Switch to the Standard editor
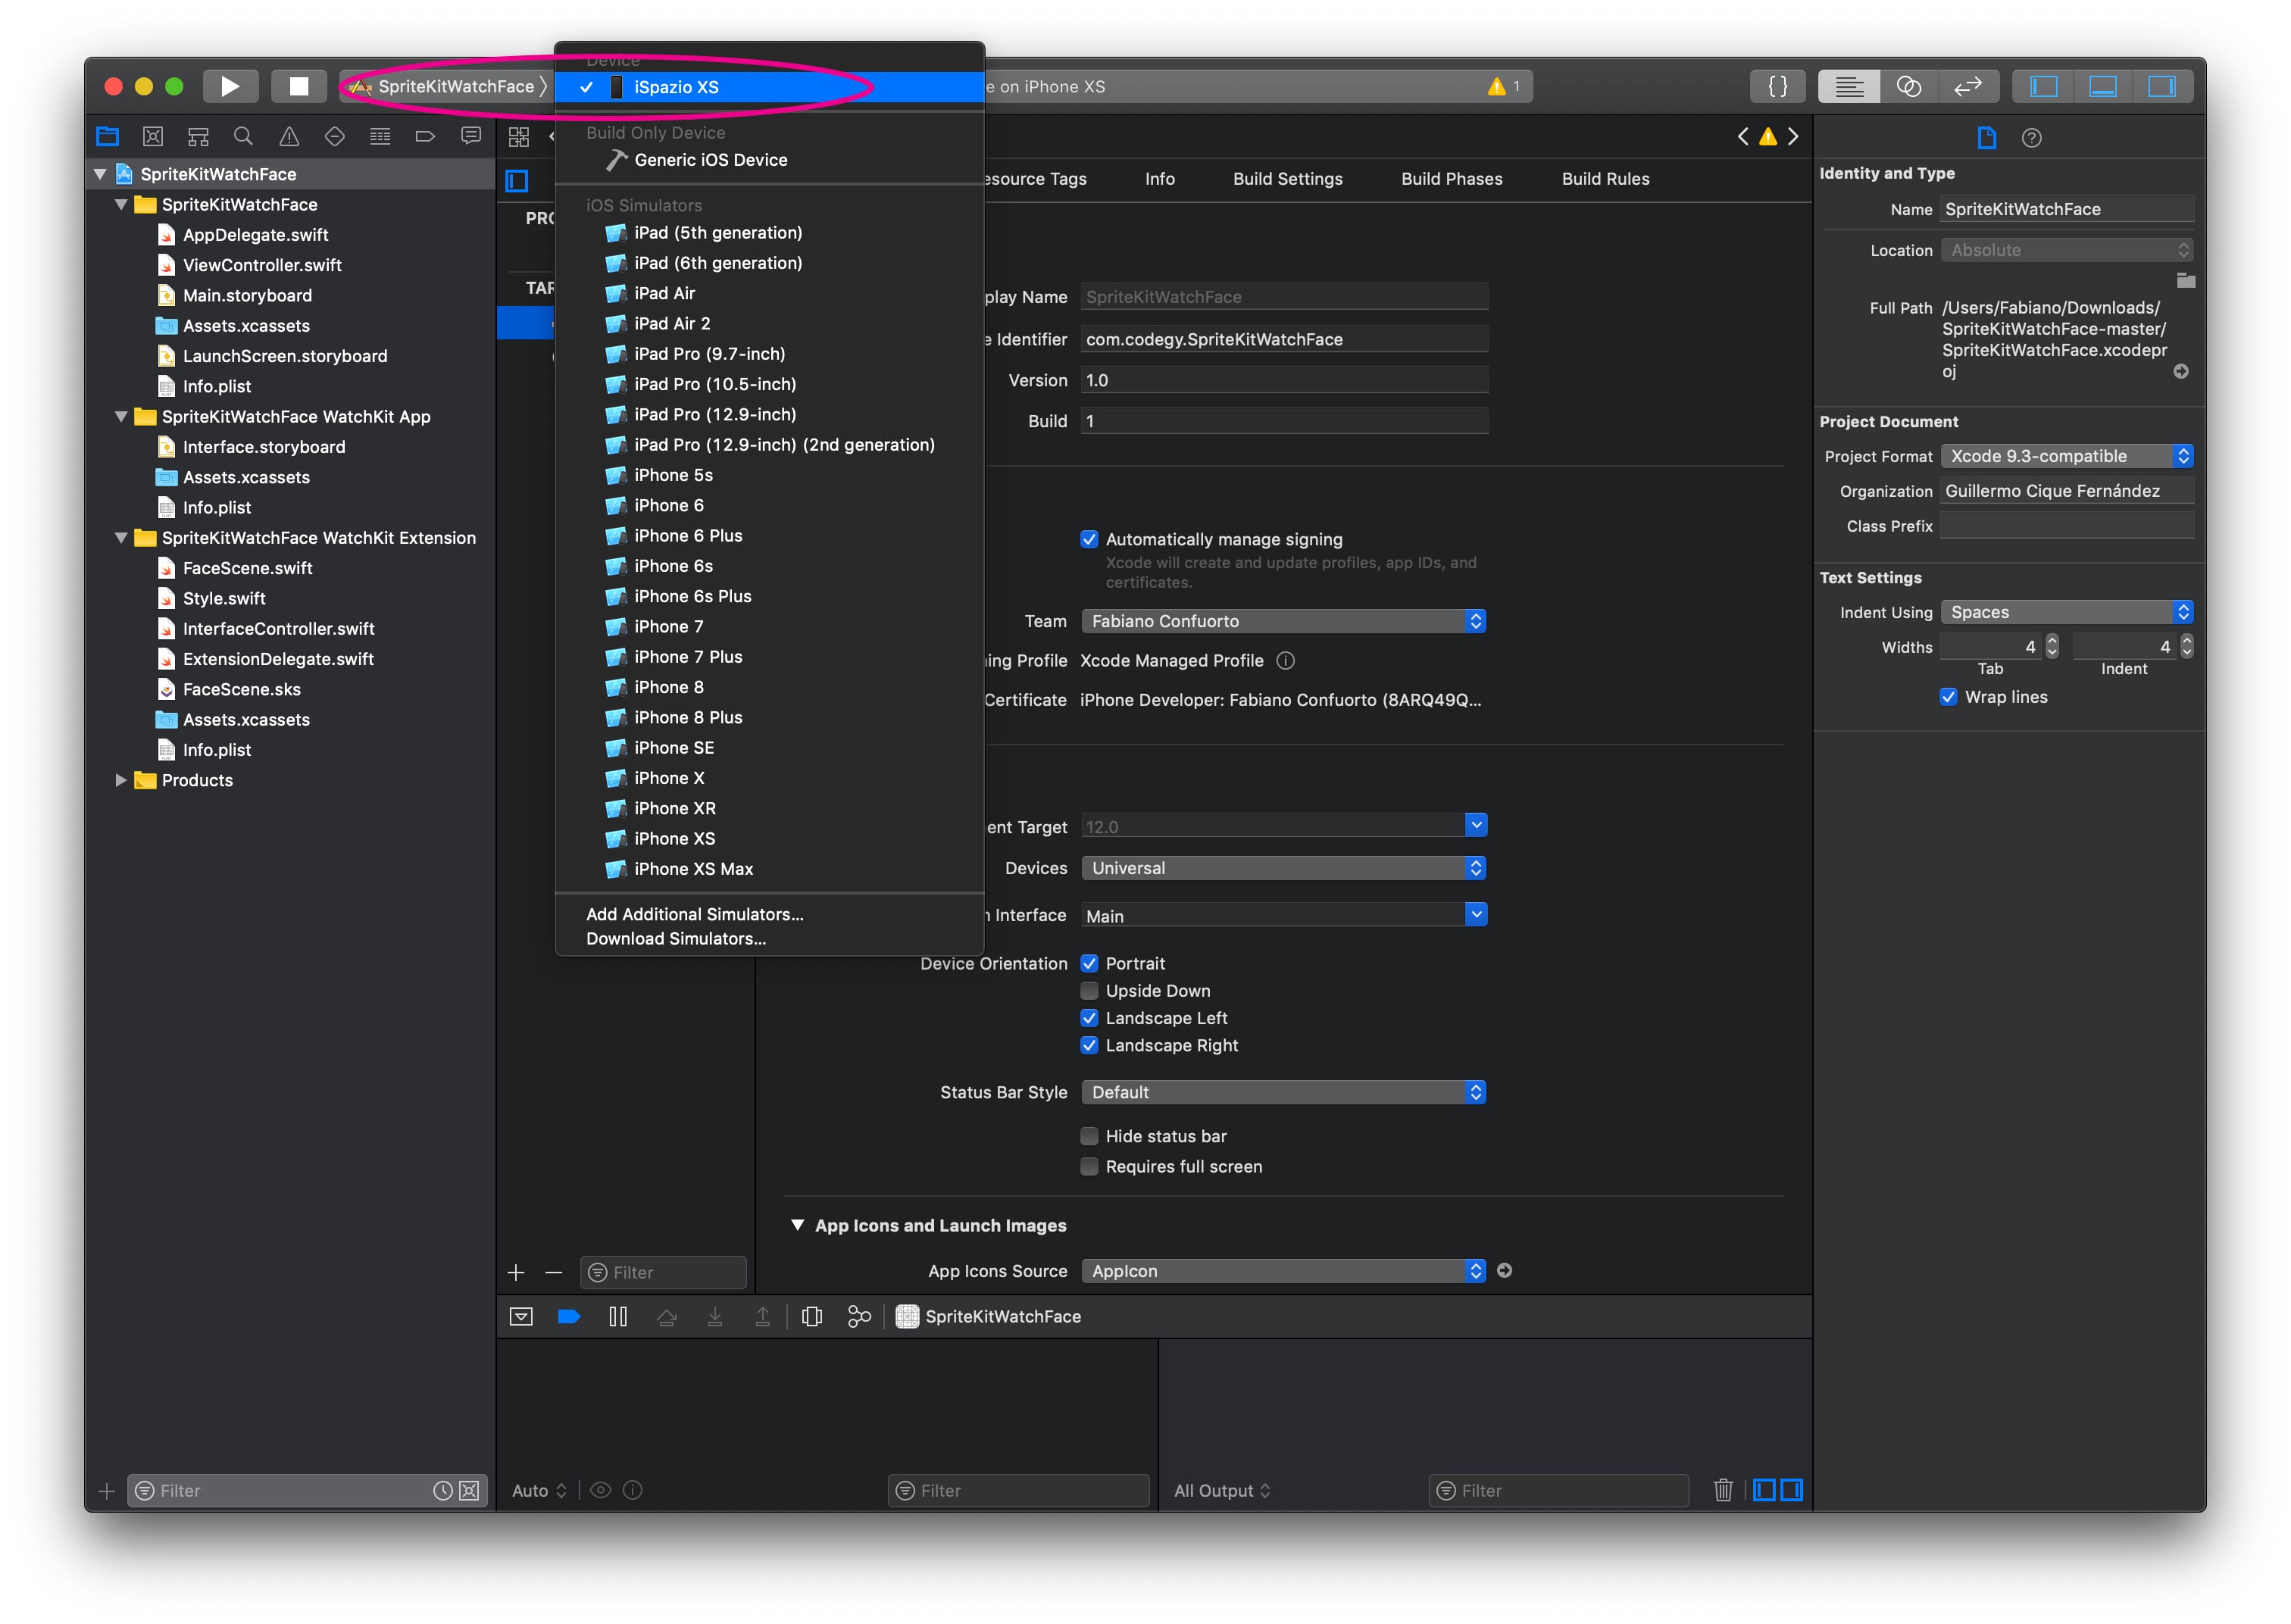Screen dimensions: 2291x1624 (1849, 86)
